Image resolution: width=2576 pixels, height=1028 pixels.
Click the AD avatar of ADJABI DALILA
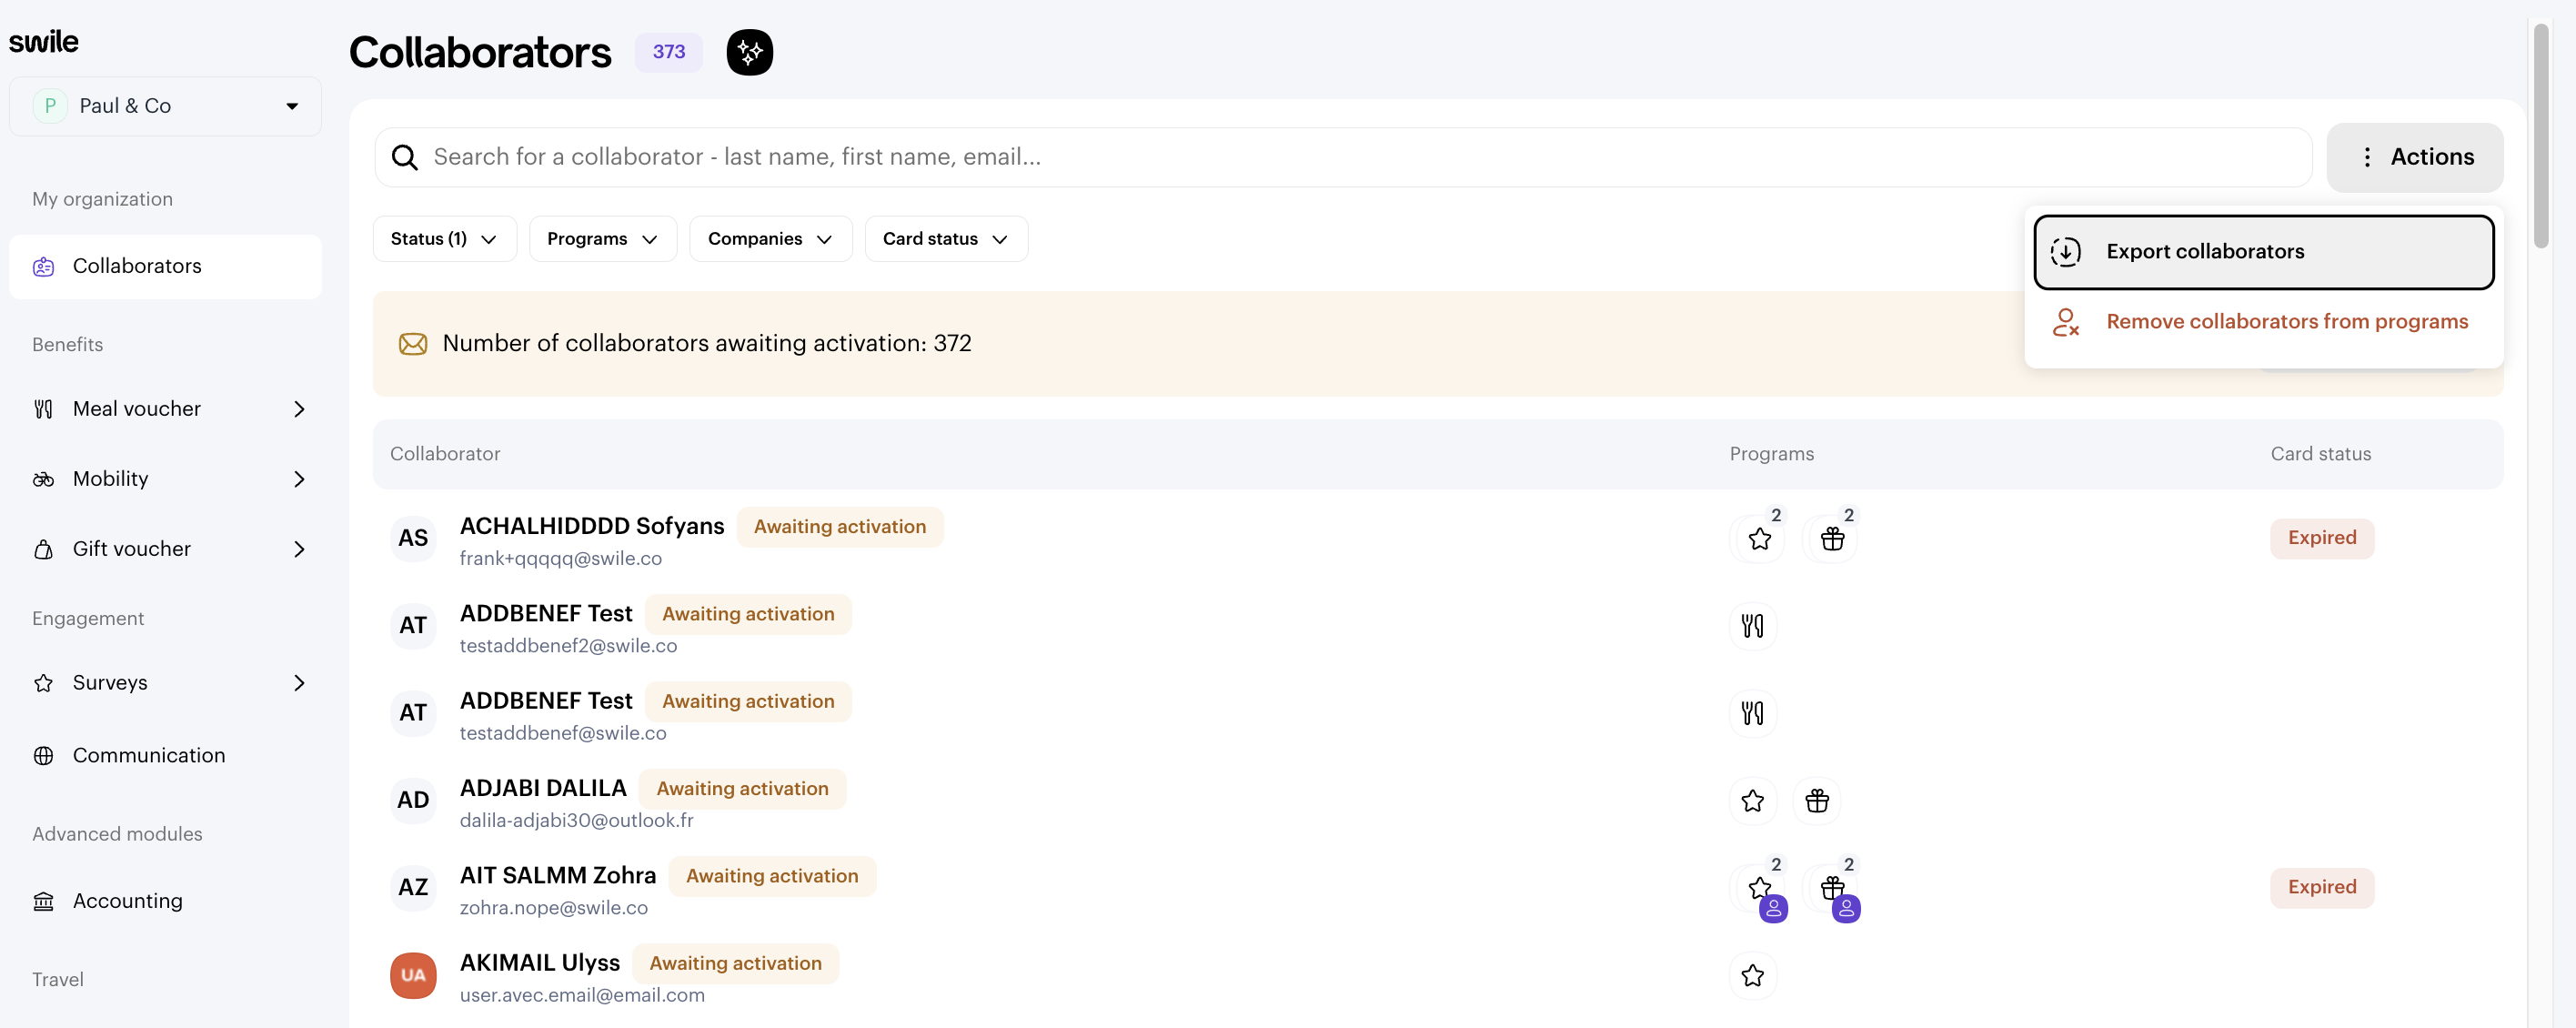413,800
